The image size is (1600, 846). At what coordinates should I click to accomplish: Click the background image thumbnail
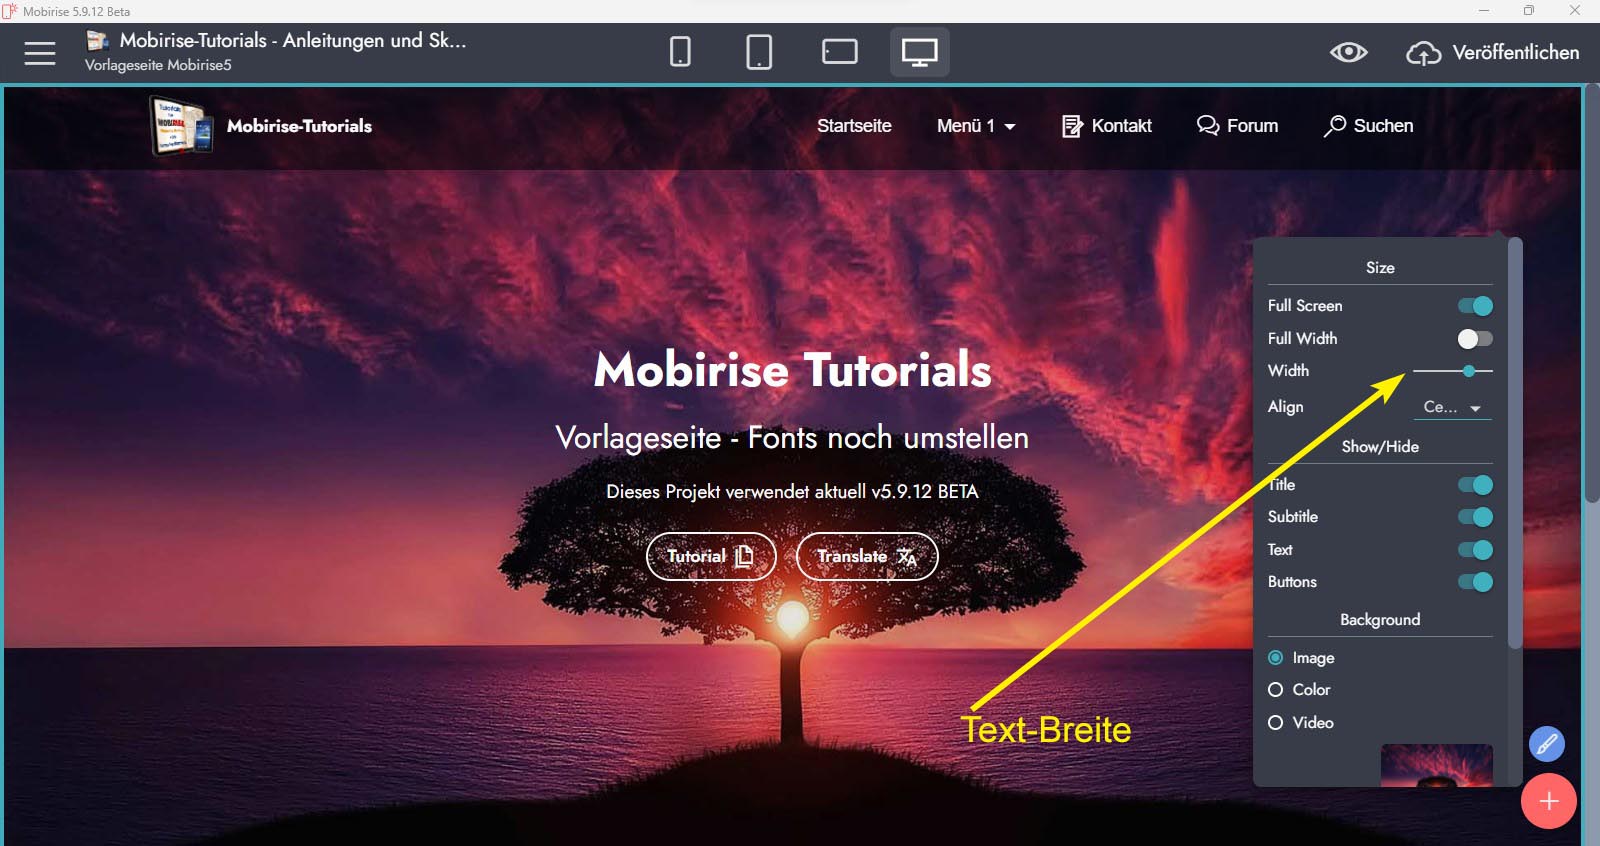pyautogui.click(x=1437, y=765)
